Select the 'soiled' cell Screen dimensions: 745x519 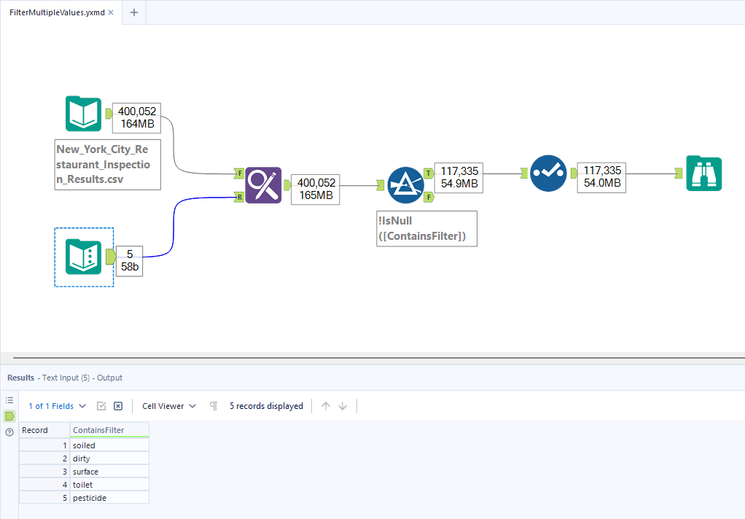click(x=109, y=445)
